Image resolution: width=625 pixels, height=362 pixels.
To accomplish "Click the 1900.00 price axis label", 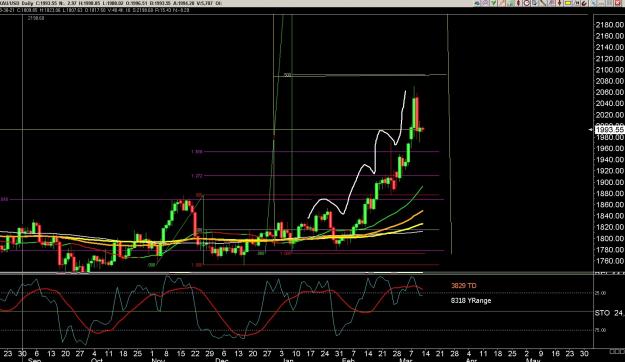I will tap(609, 182).
